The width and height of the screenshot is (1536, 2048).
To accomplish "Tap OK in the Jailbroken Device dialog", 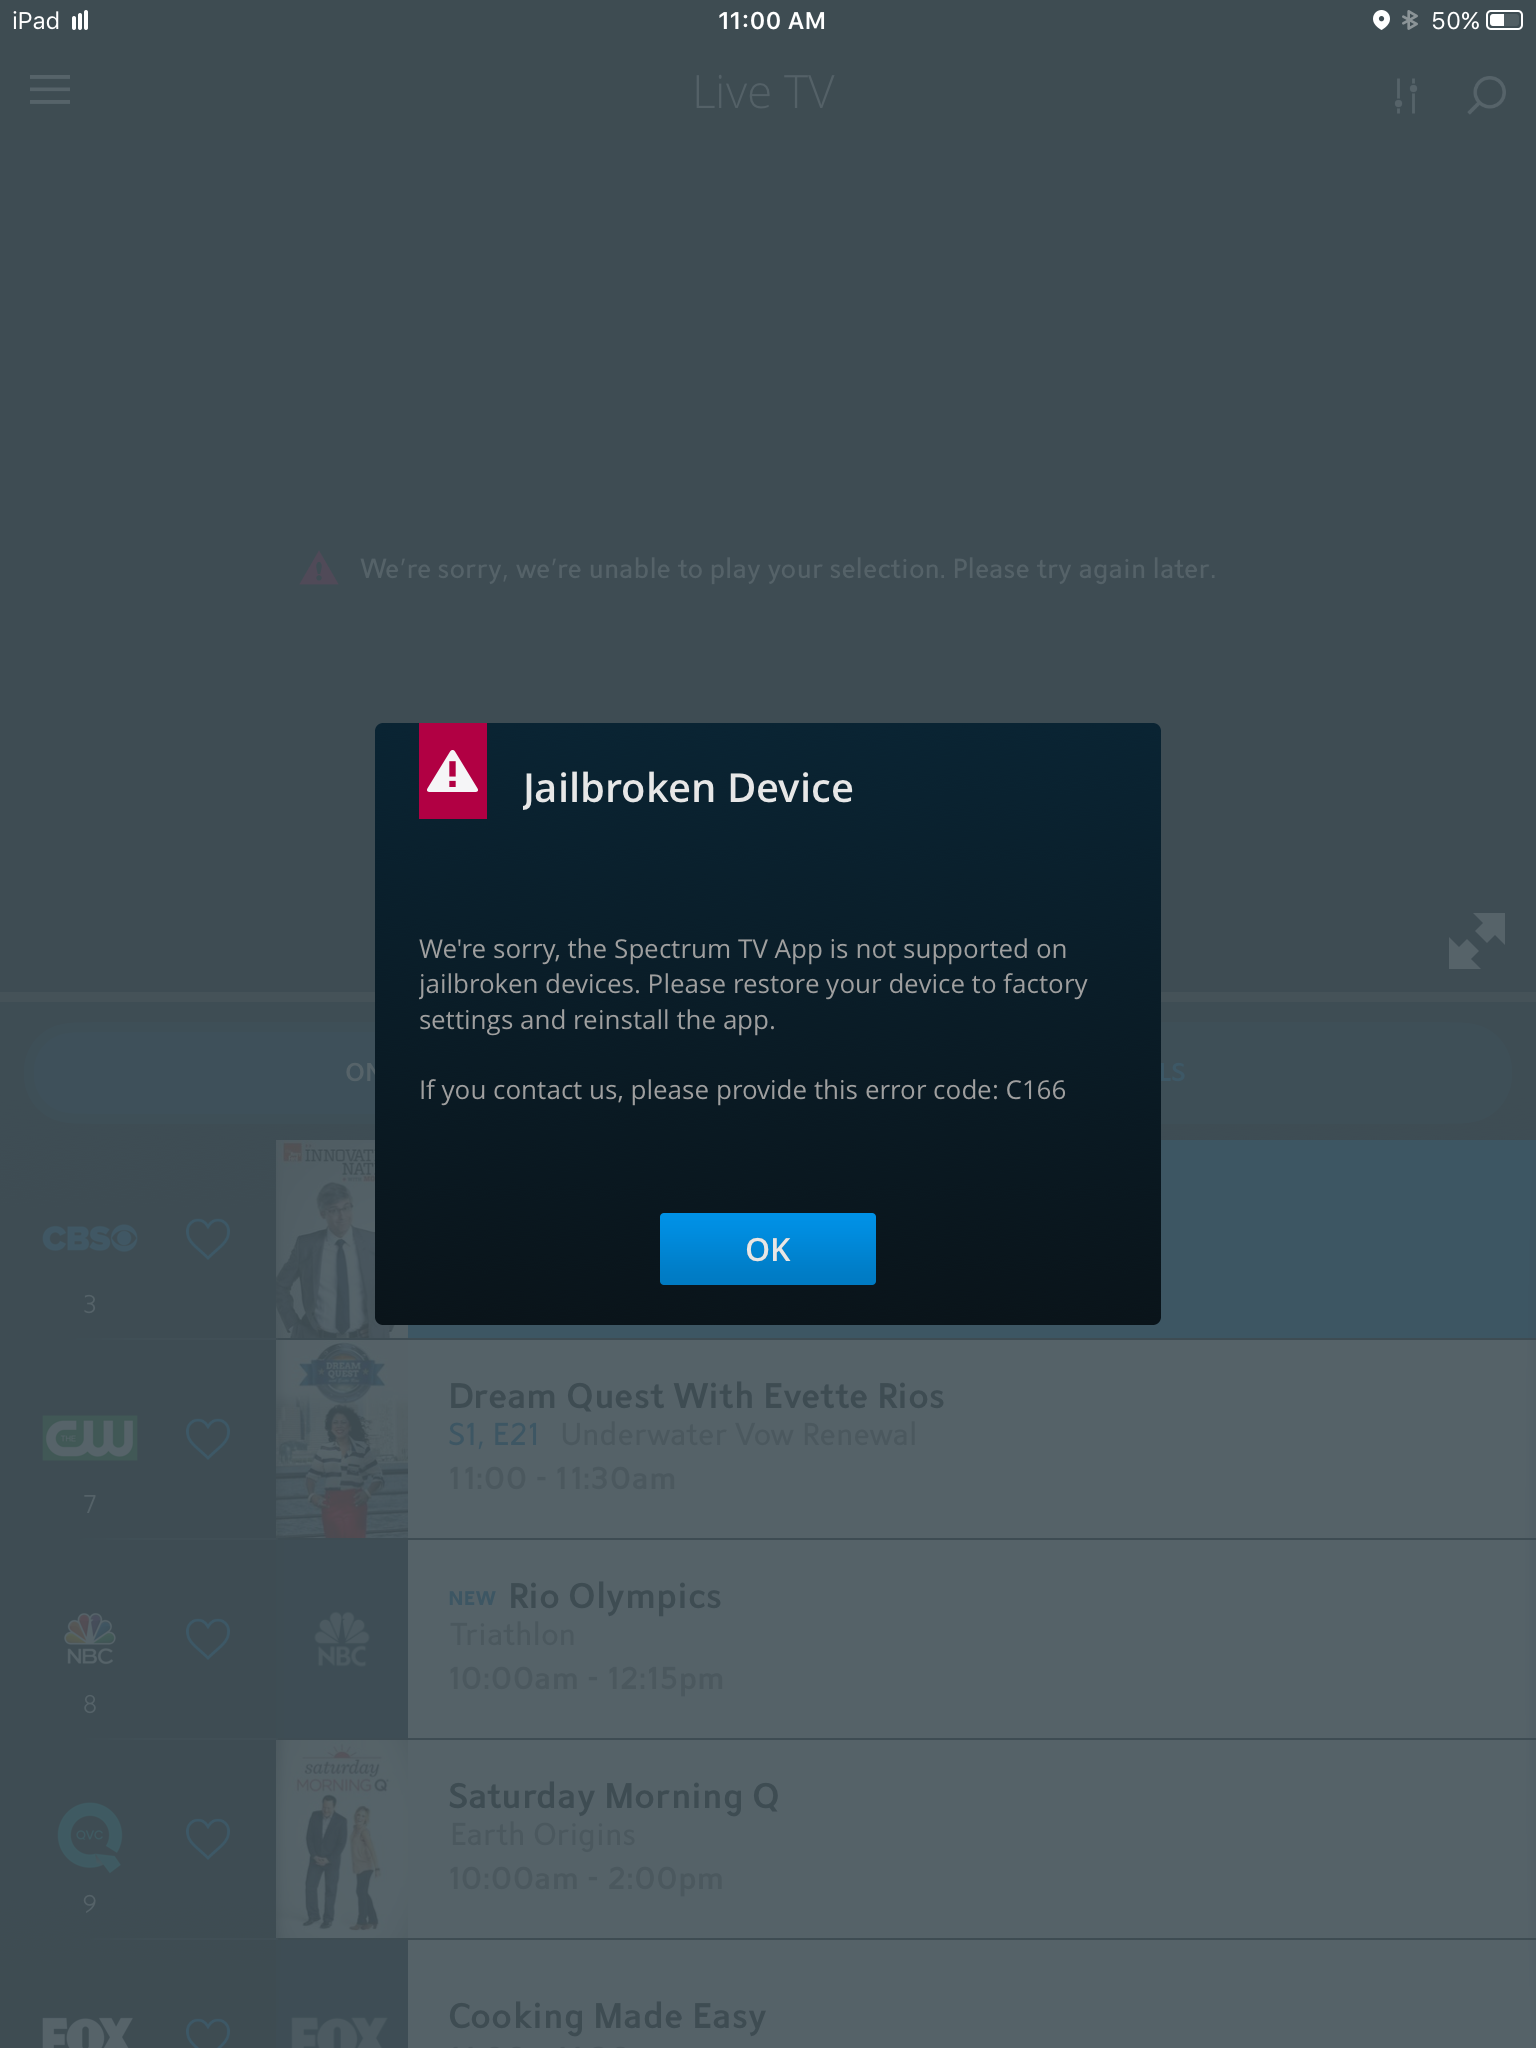I will (x=767, y=1248).
